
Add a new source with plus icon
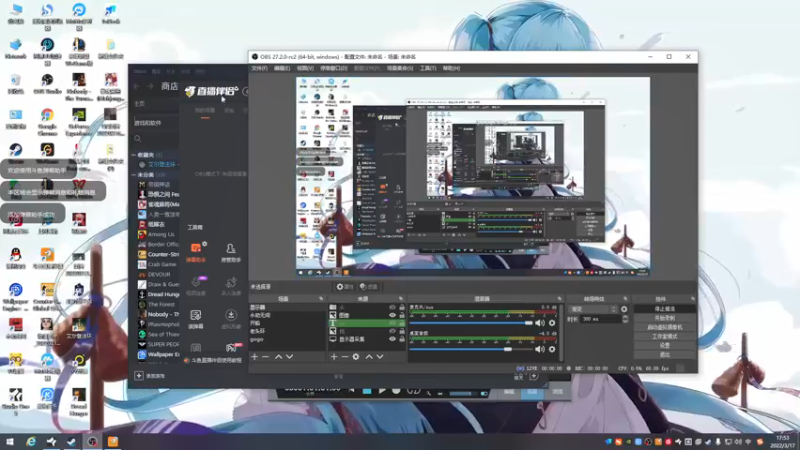pos(334,357)
